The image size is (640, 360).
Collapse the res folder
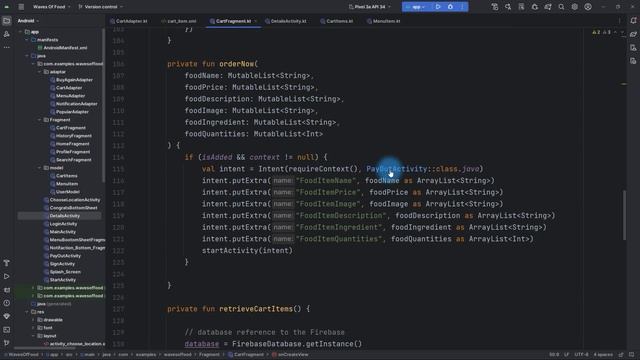point(27,312)
